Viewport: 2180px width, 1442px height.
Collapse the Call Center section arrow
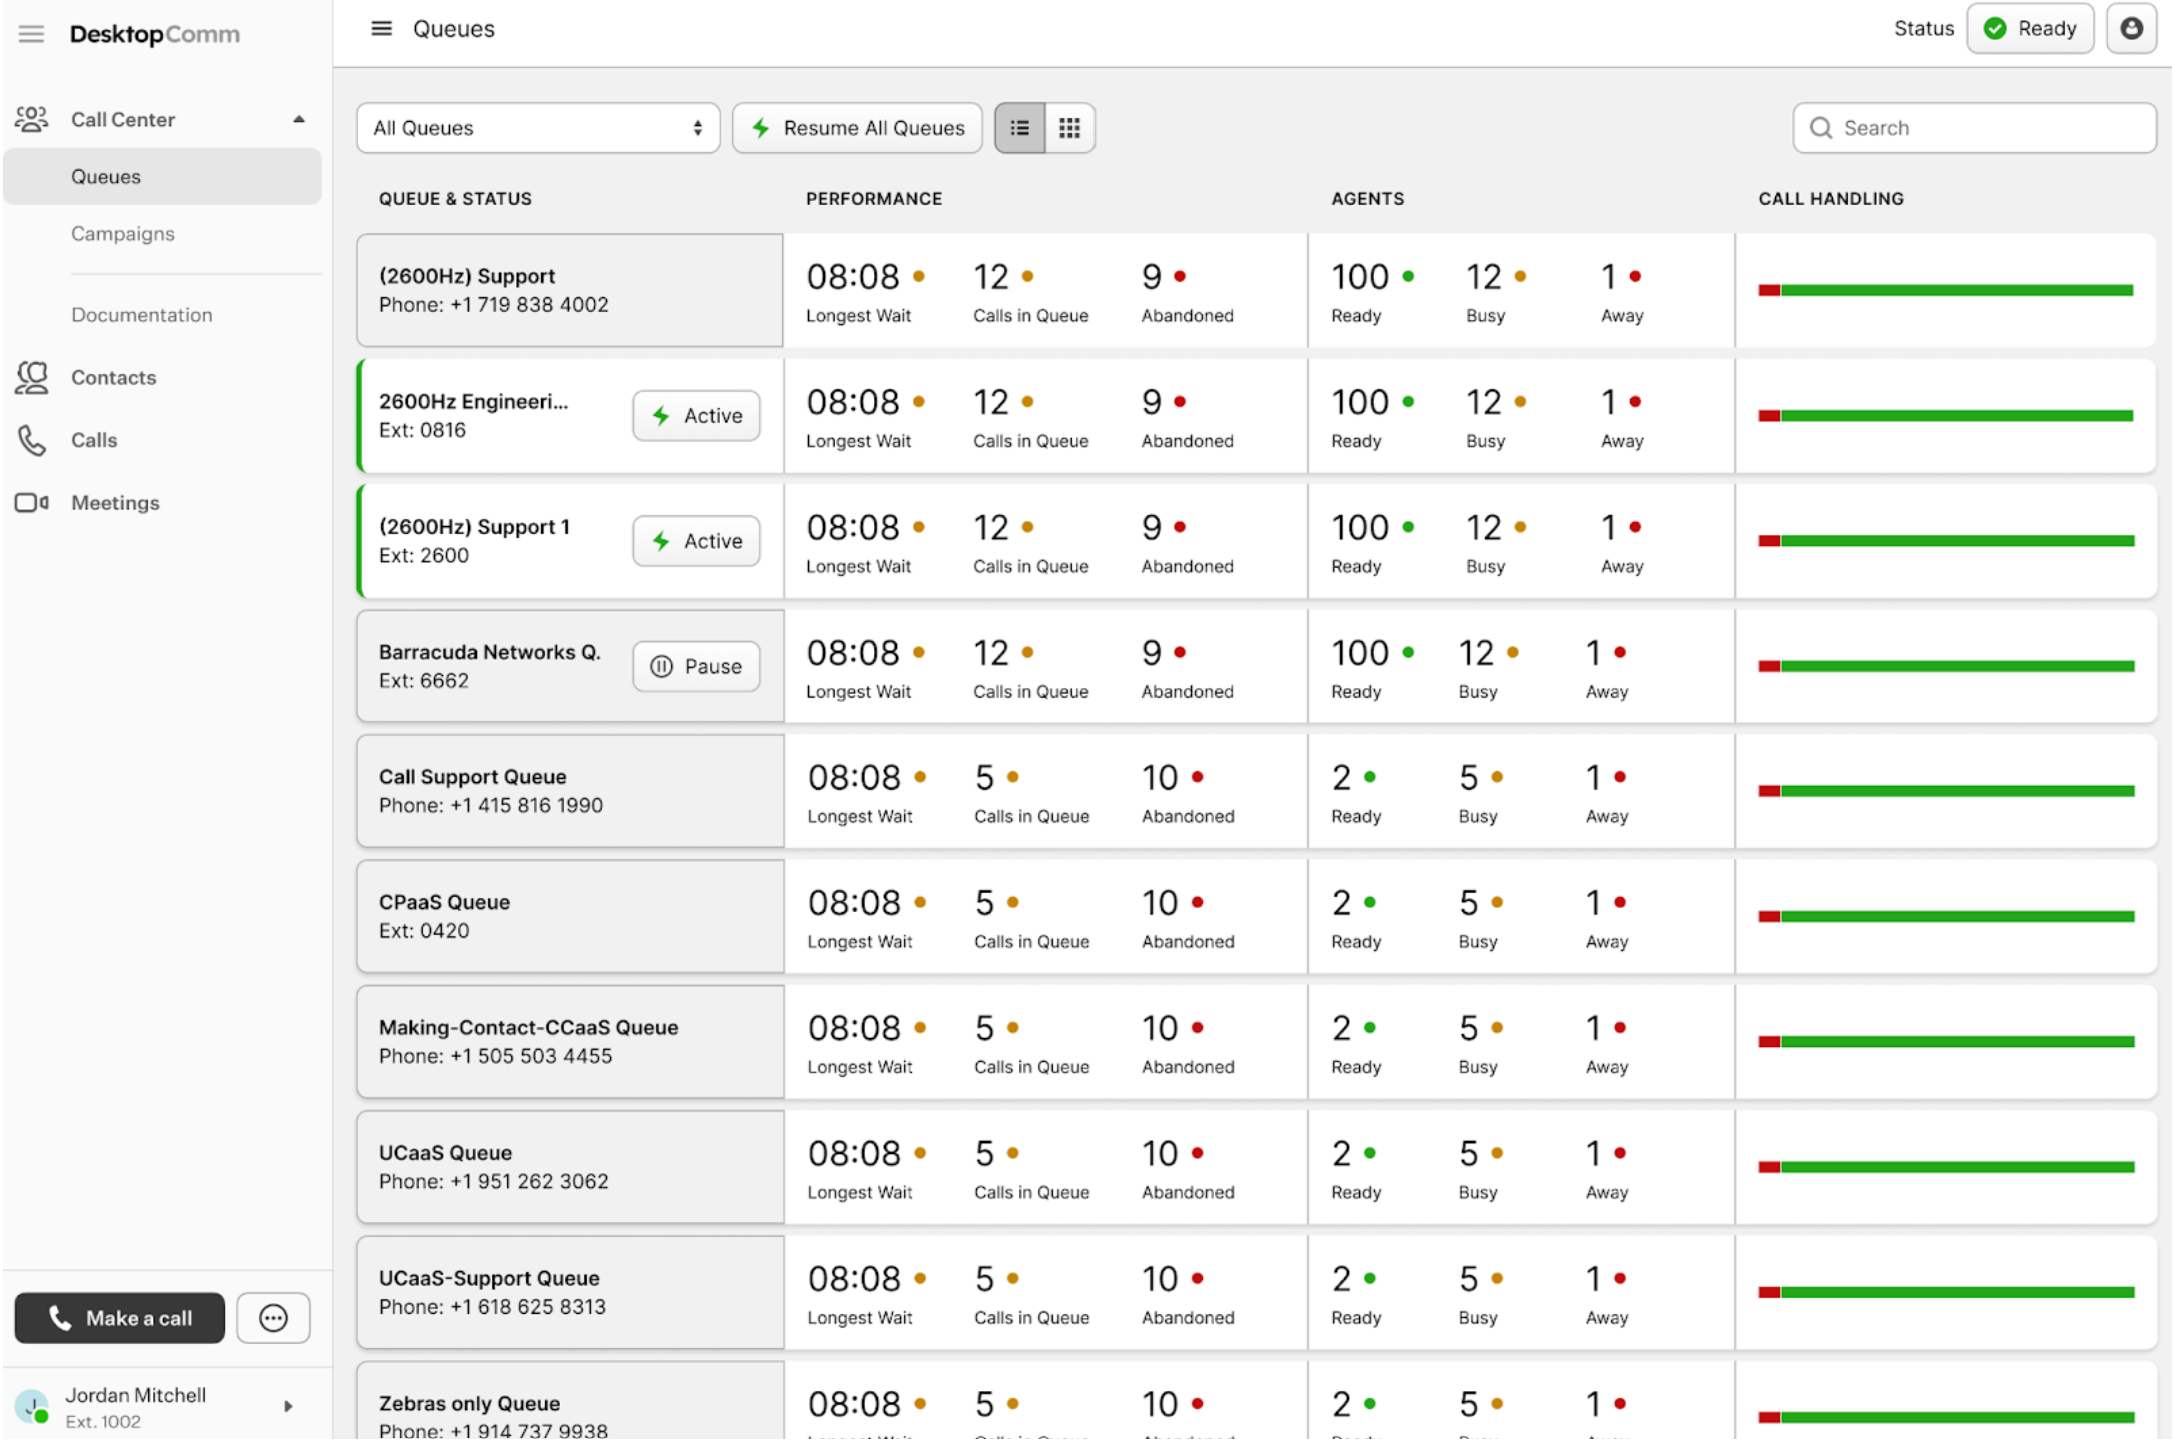pyautogui.click(x=298, y=120)
